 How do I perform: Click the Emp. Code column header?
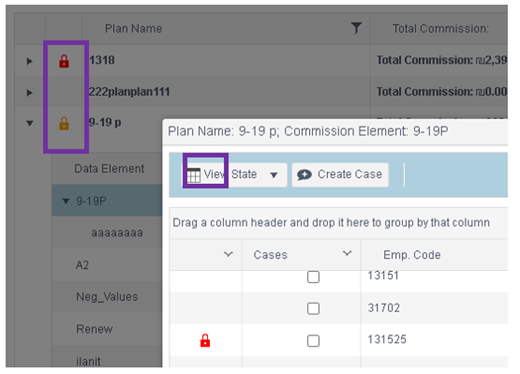412,255
